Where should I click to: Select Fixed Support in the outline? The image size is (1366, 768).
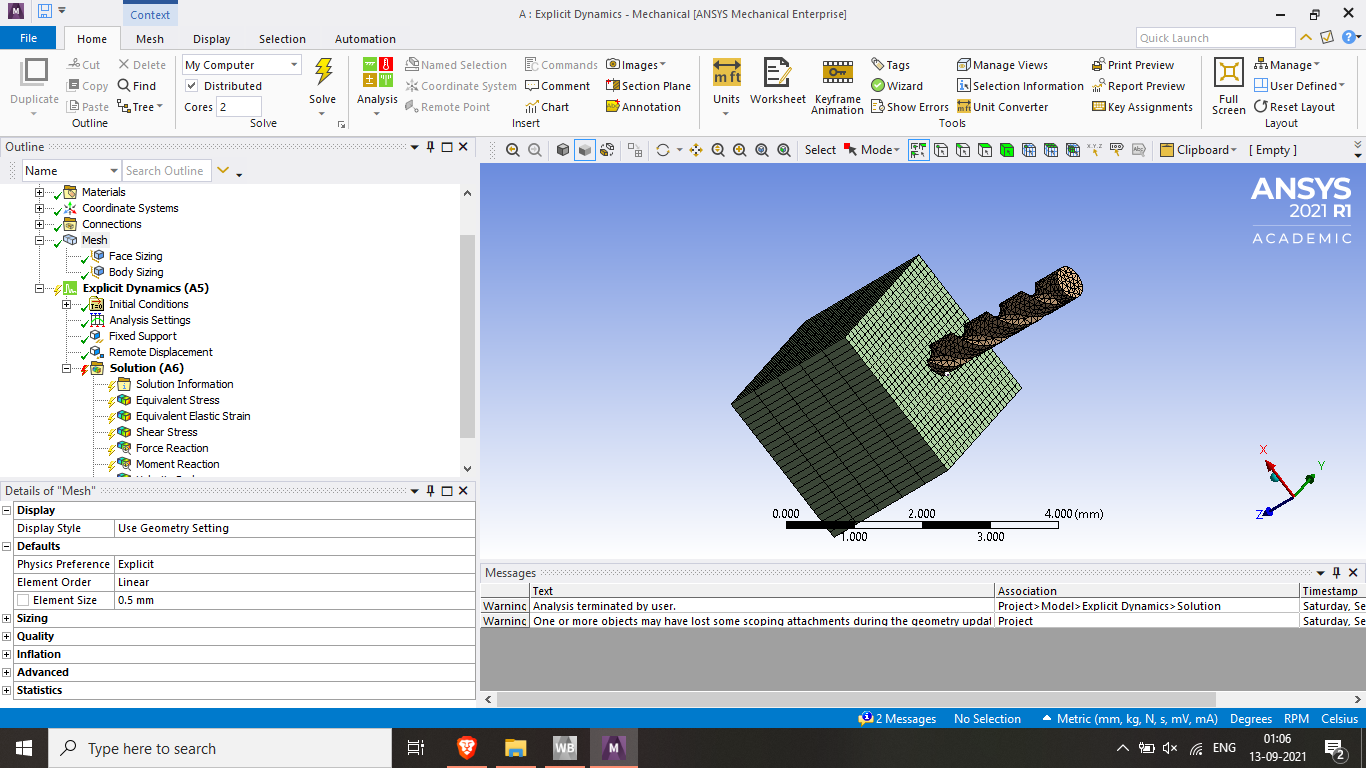pos(142,336)
